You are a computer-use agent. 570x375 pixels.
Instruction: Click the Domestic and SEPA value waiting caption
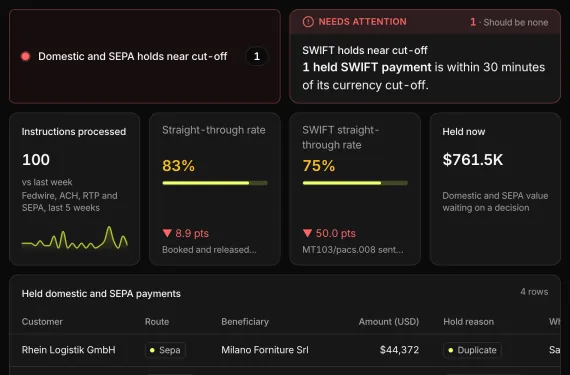click(x=495, y=202)
